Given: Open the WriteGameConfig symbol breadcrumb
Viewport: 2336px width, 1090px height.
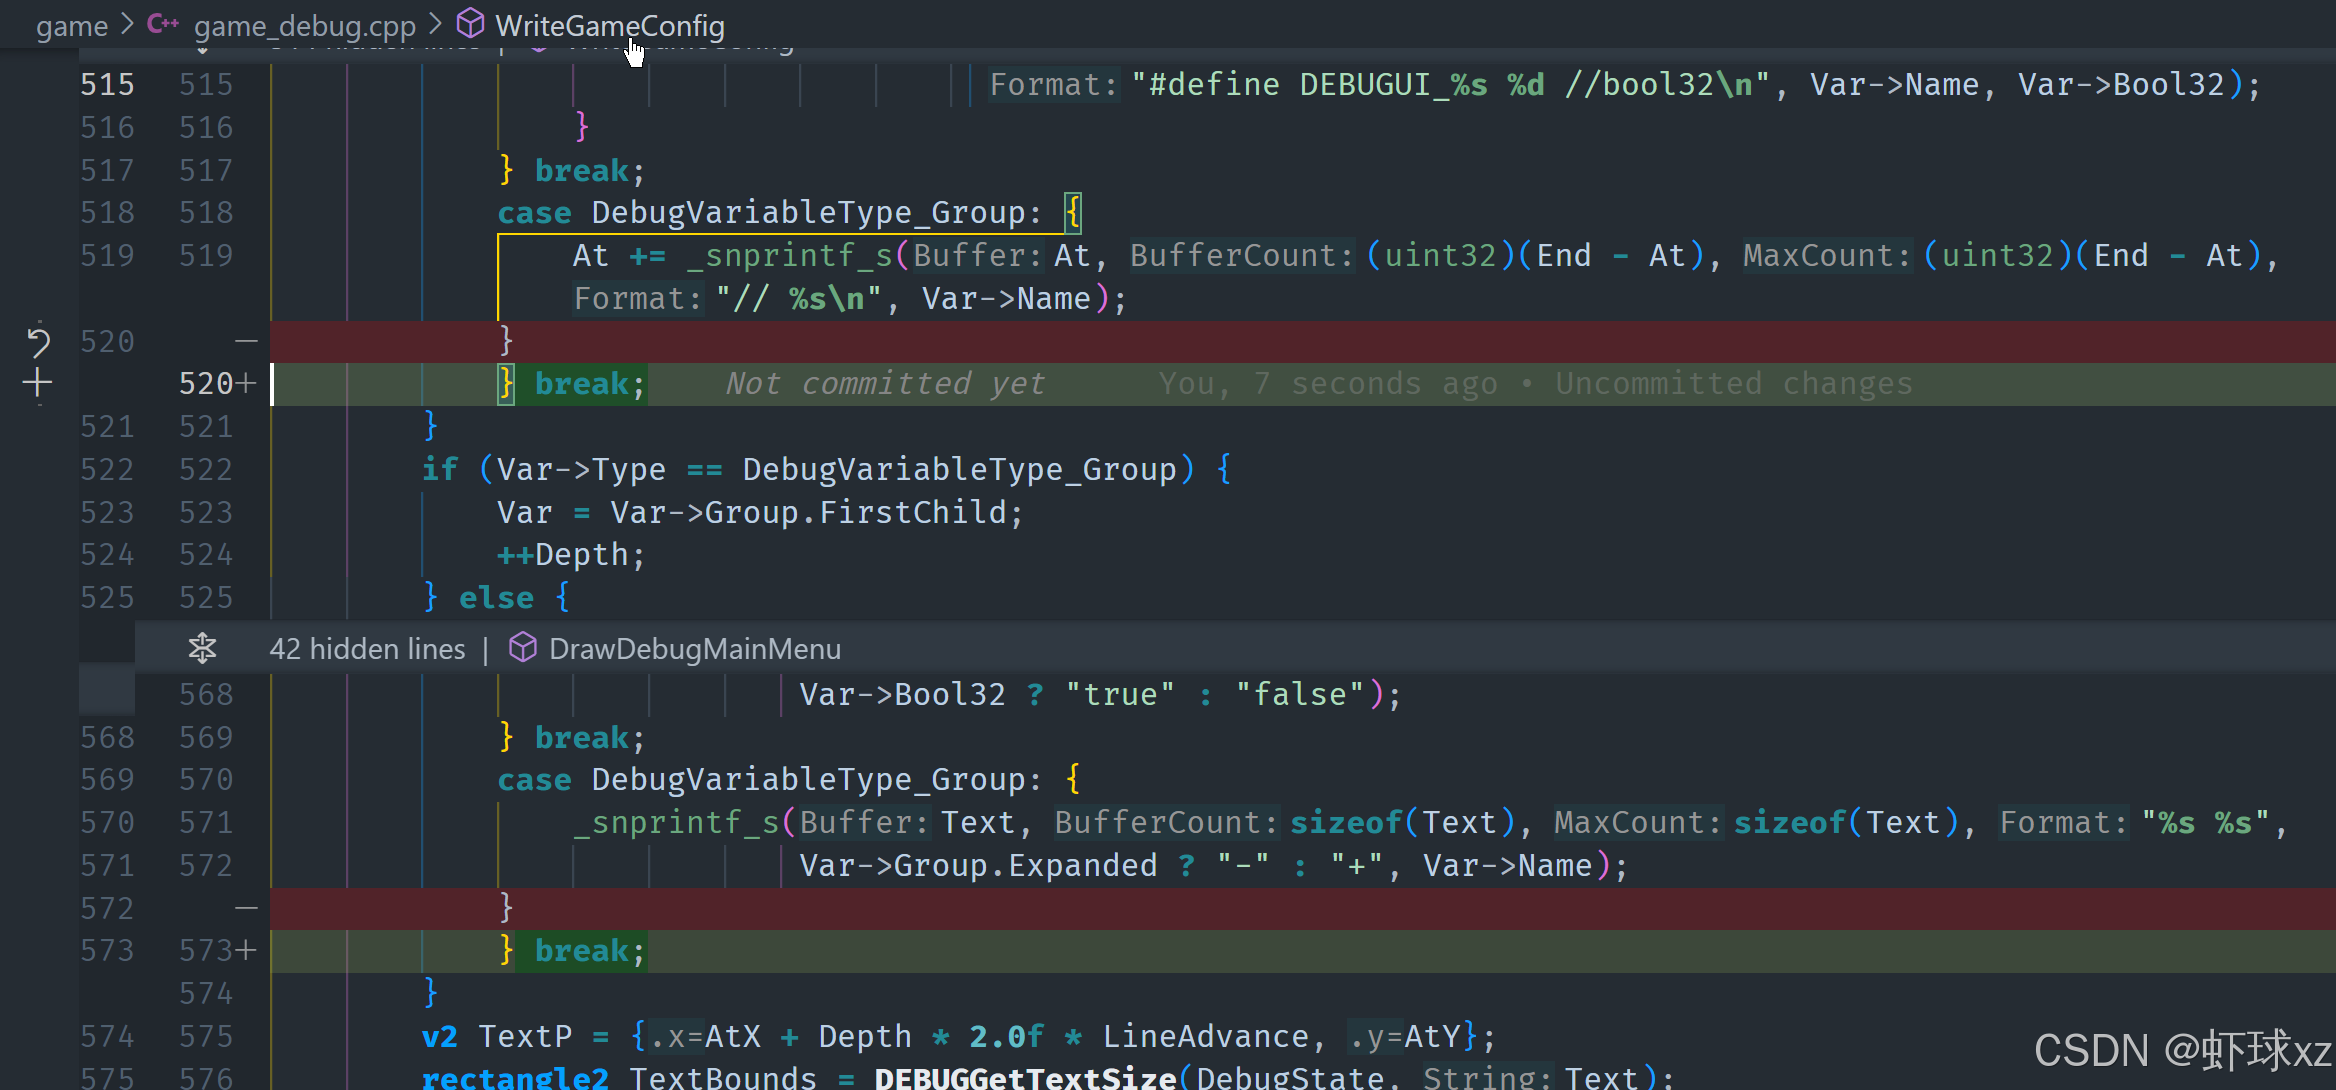Looking at the screenshot, I should [x=609, y=26].
